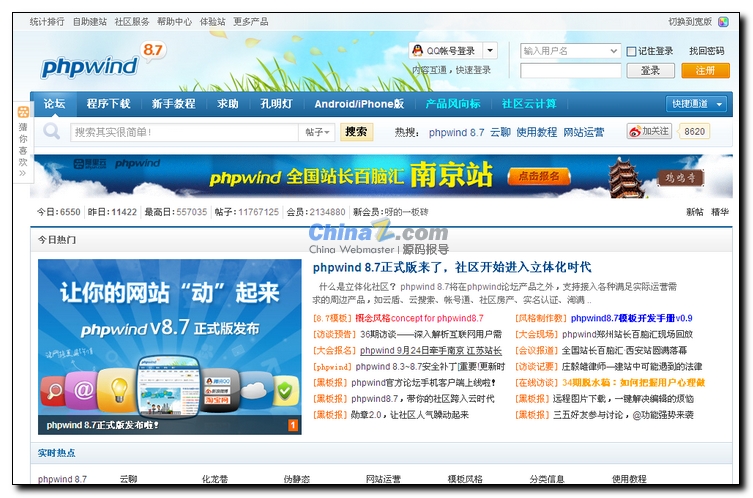Open headline phpwind 8.7正式版来了
Viewport: 753px width, 498px height.
tap(452, 267)
